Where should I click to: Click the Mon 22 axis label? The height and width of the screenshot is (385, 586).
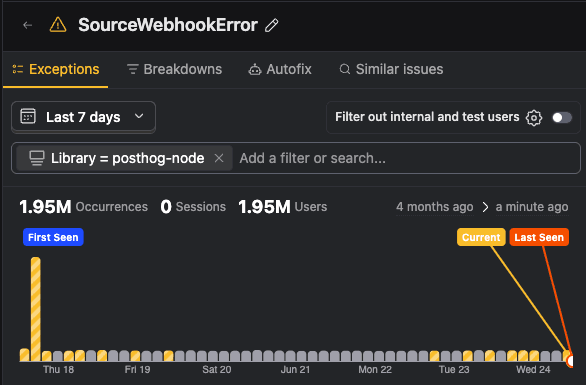(375, 370)
